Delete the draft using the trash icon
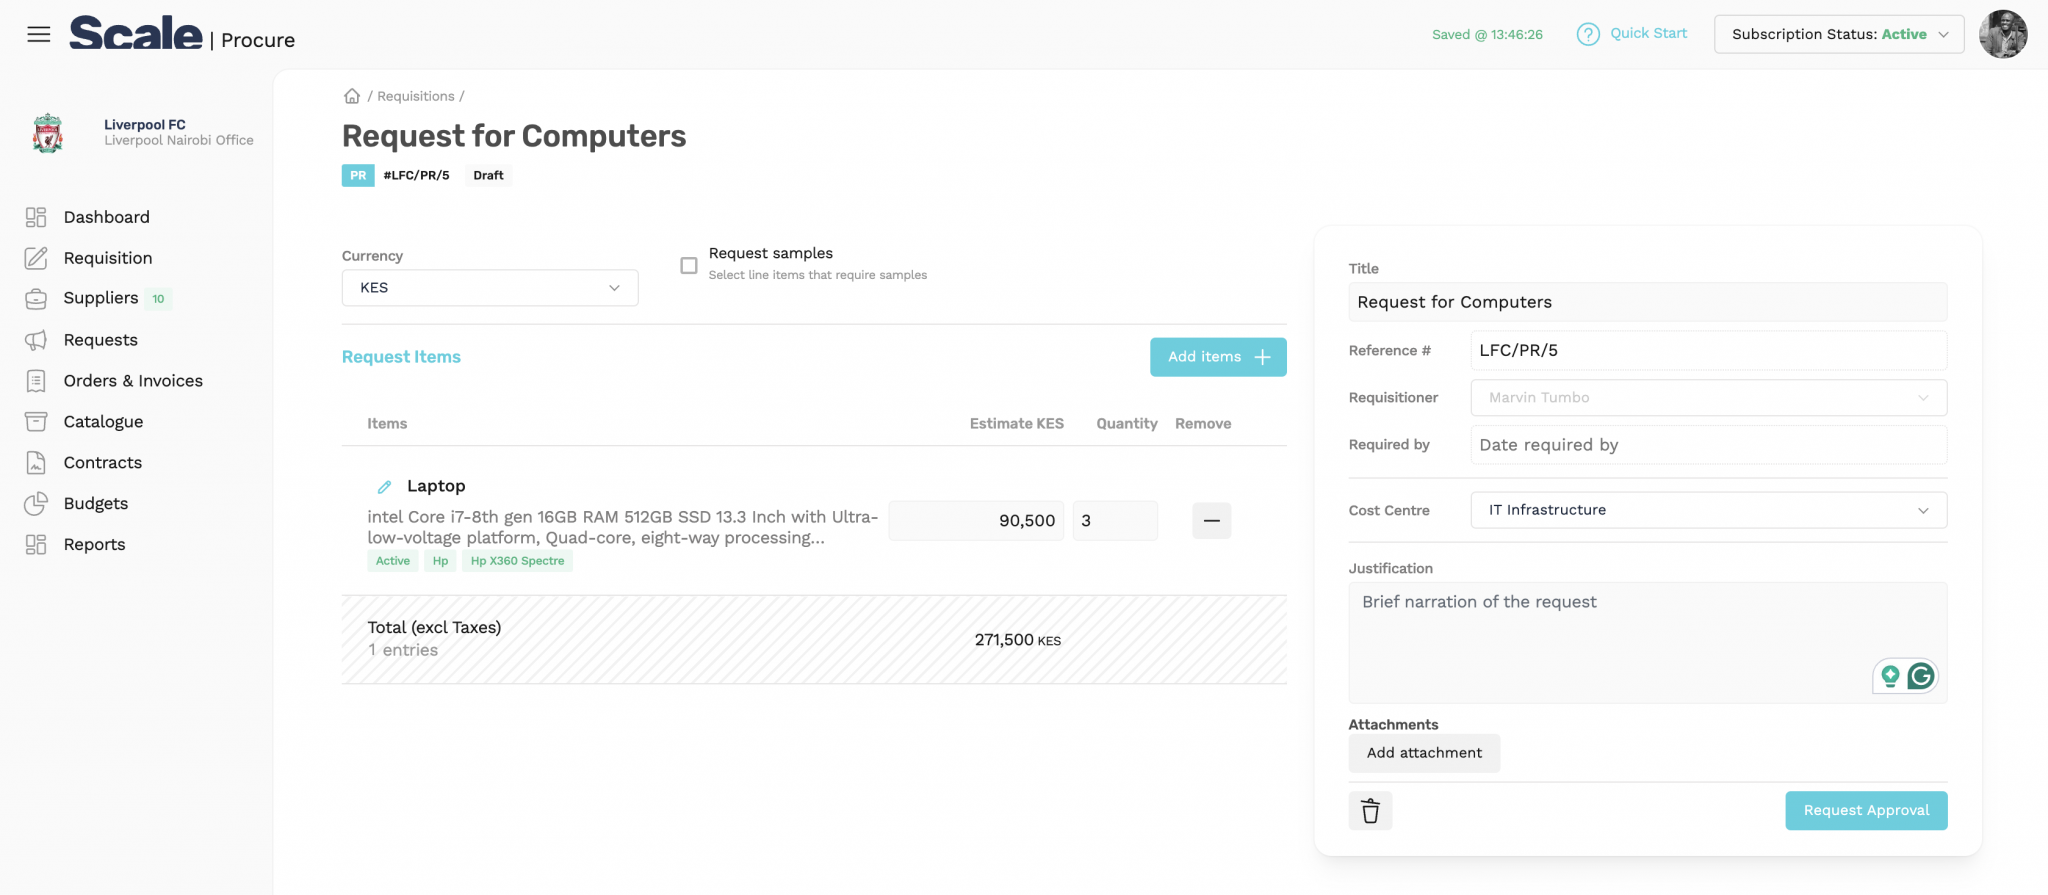Viewport: 2048px width, 895px height. pos(1370,811)
